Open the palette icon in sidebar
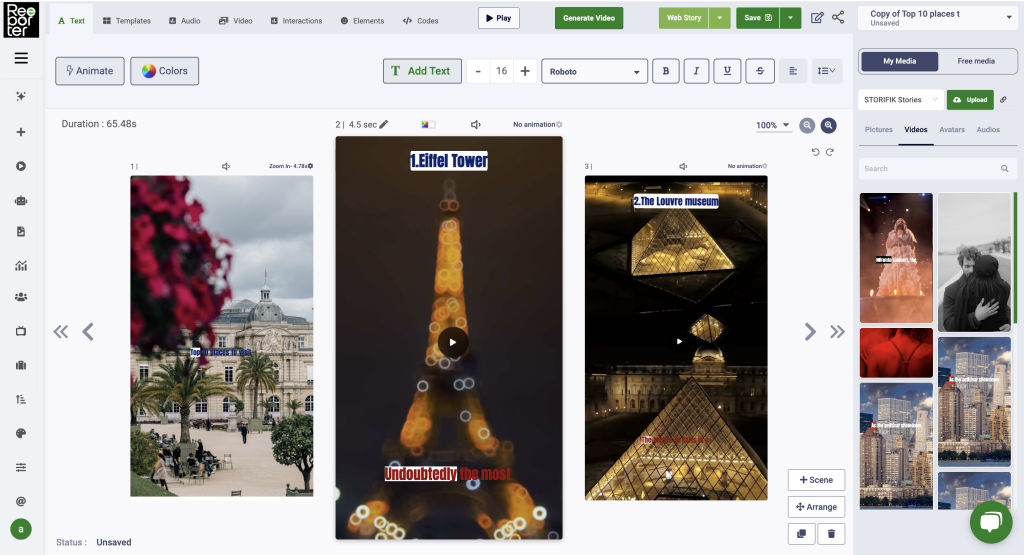 click(21, 433)
